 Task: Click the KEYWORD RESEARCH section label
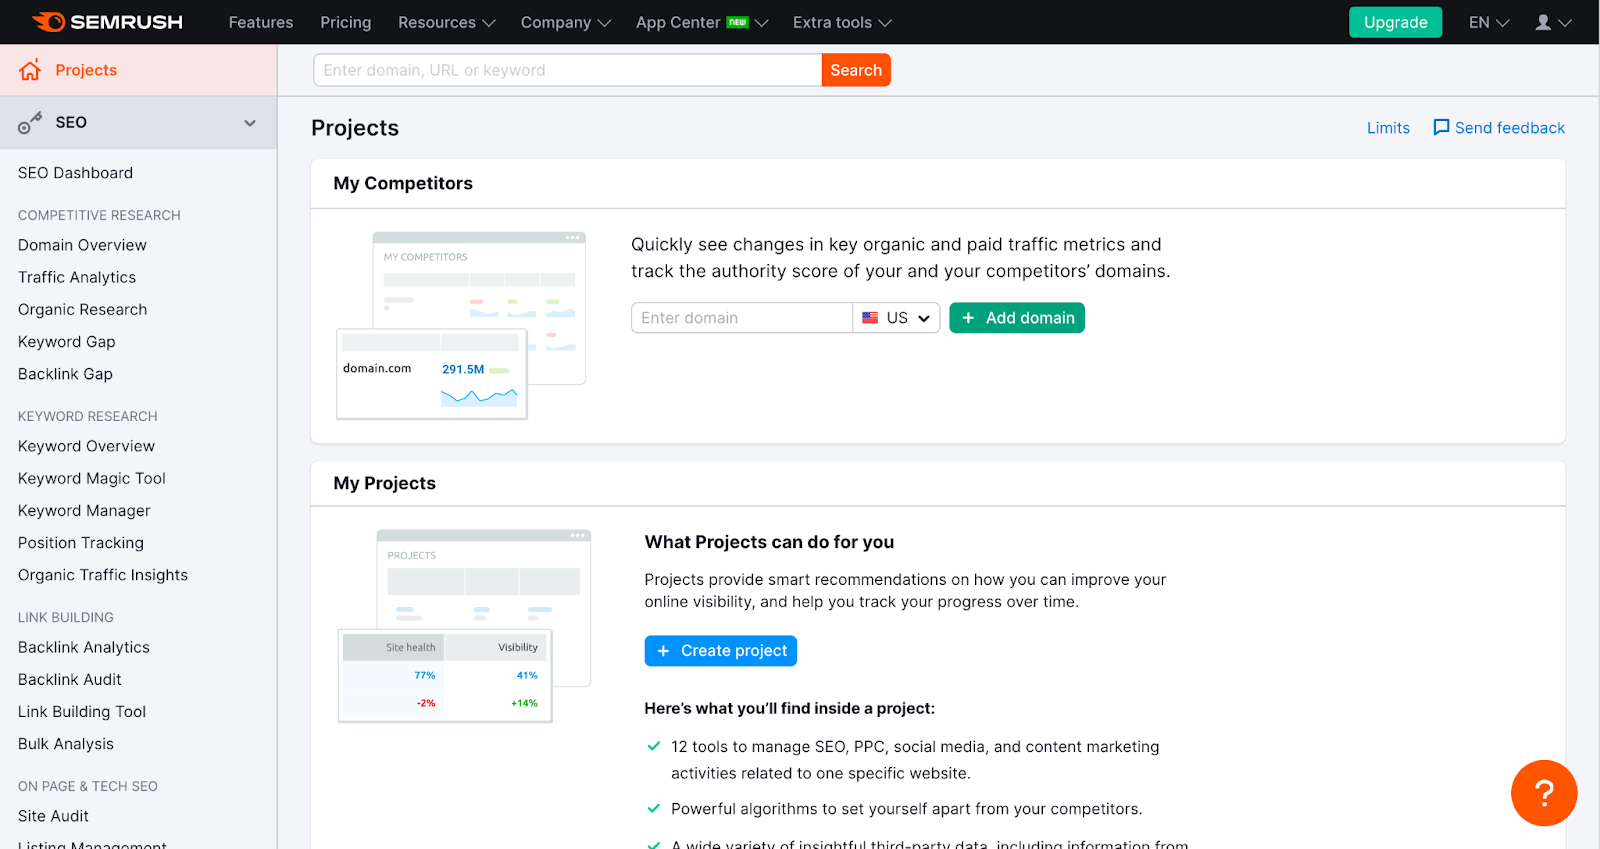88,416
